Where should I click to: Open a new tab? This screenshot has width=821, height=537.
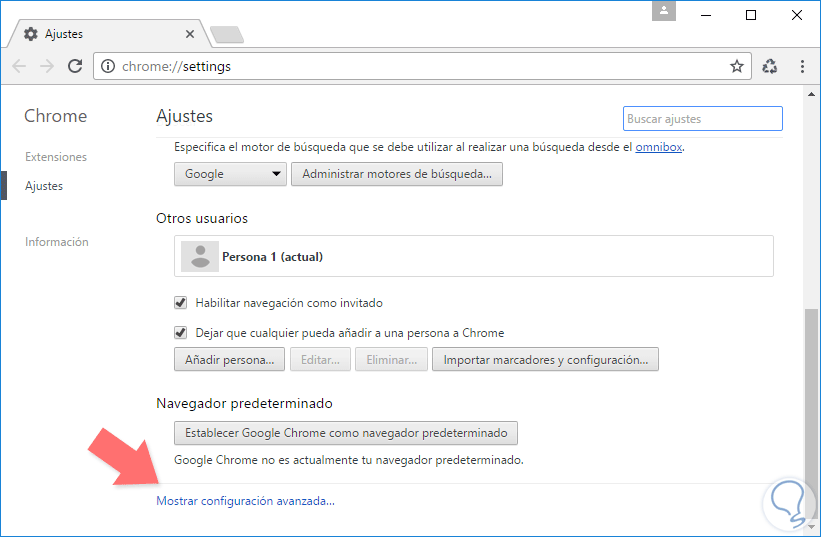pyautogui.click(x=227, y=35)
